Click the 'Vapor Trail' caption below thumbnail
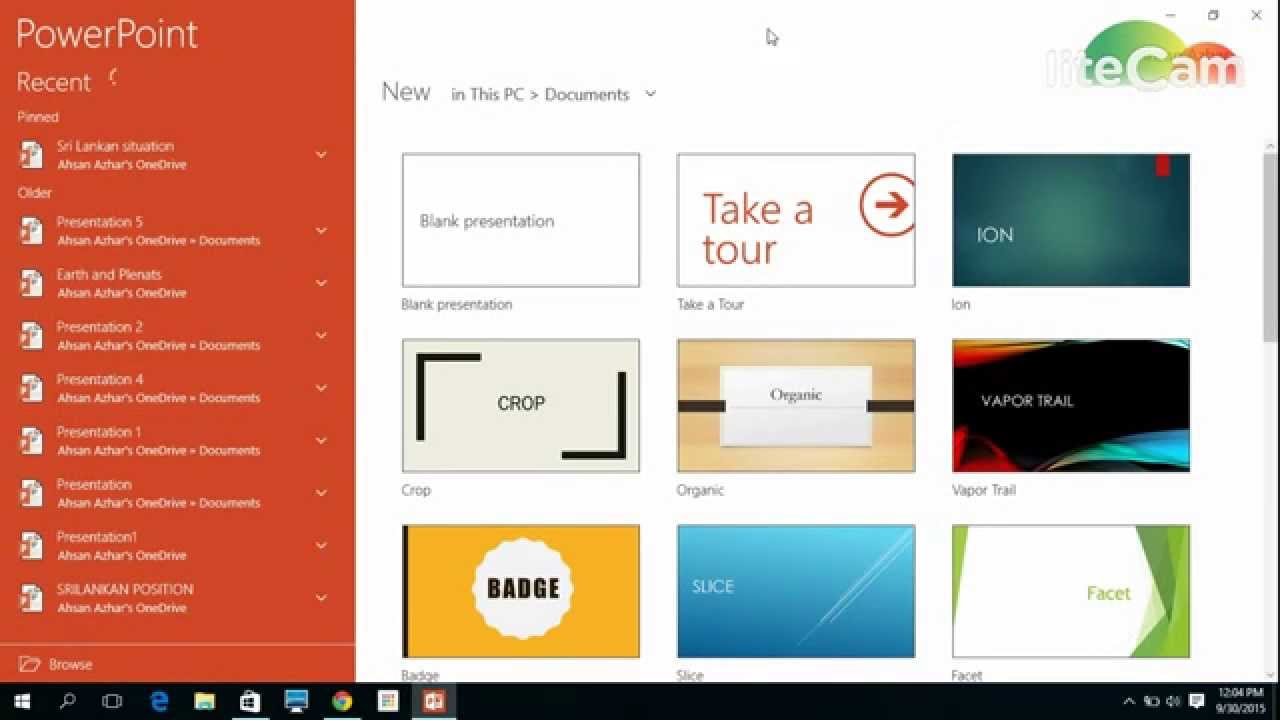1280x720 pixels. click(984, 490)
